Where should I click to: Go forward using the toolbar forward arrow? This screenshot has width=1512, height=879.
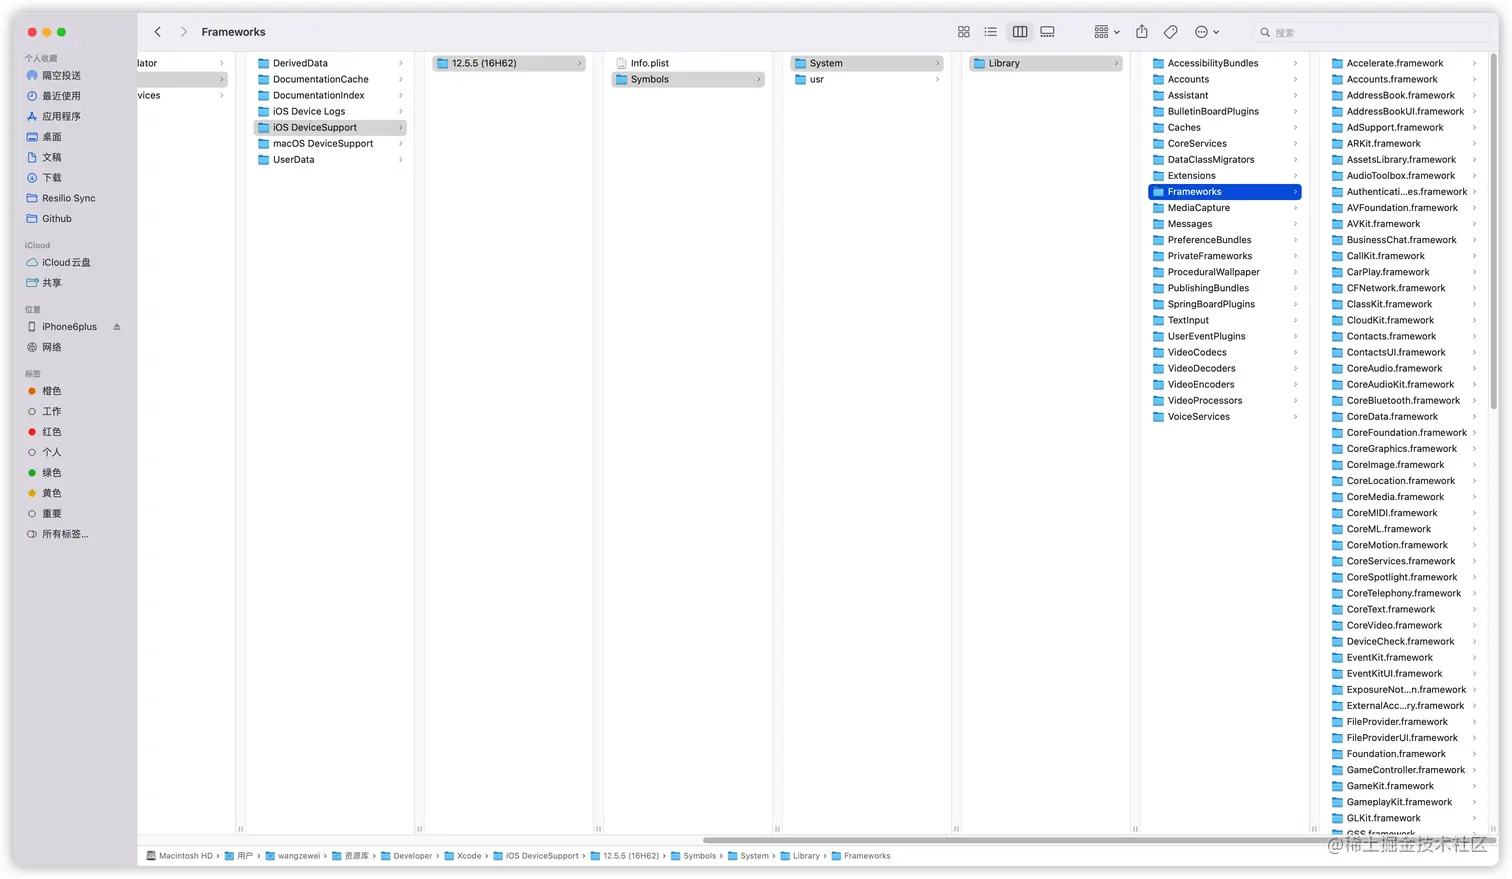(x=184, y=32)
